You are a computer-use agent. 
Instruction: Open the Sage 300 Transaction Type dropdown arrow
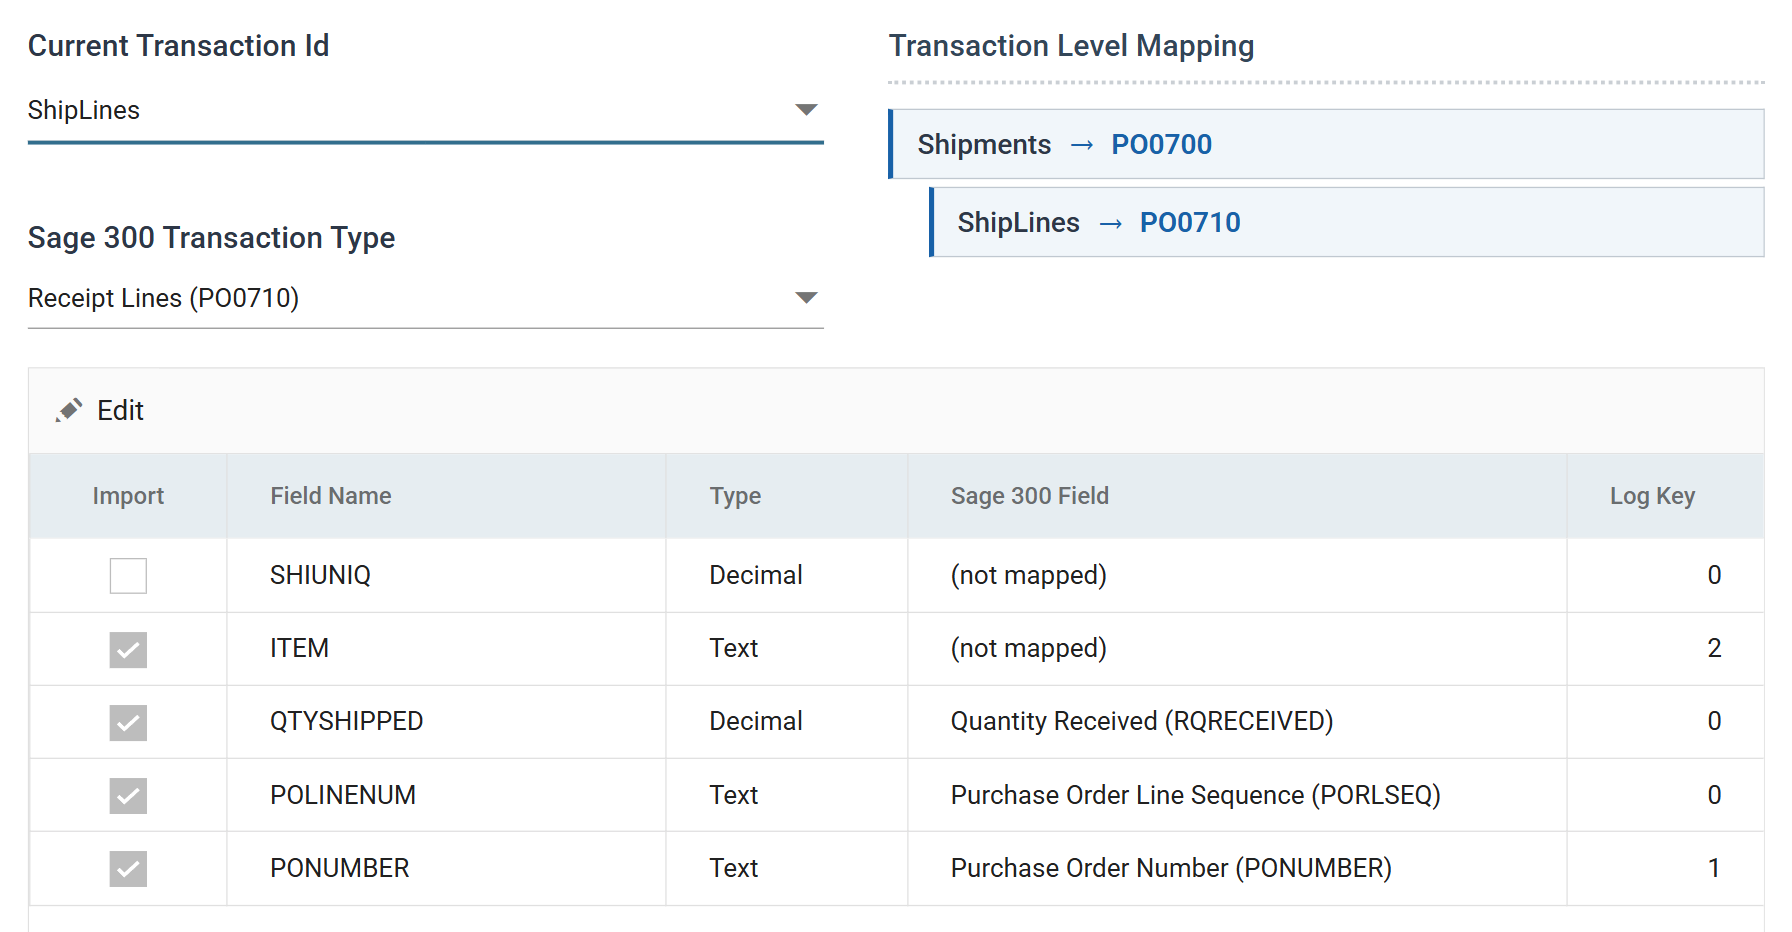coord(806,298)
